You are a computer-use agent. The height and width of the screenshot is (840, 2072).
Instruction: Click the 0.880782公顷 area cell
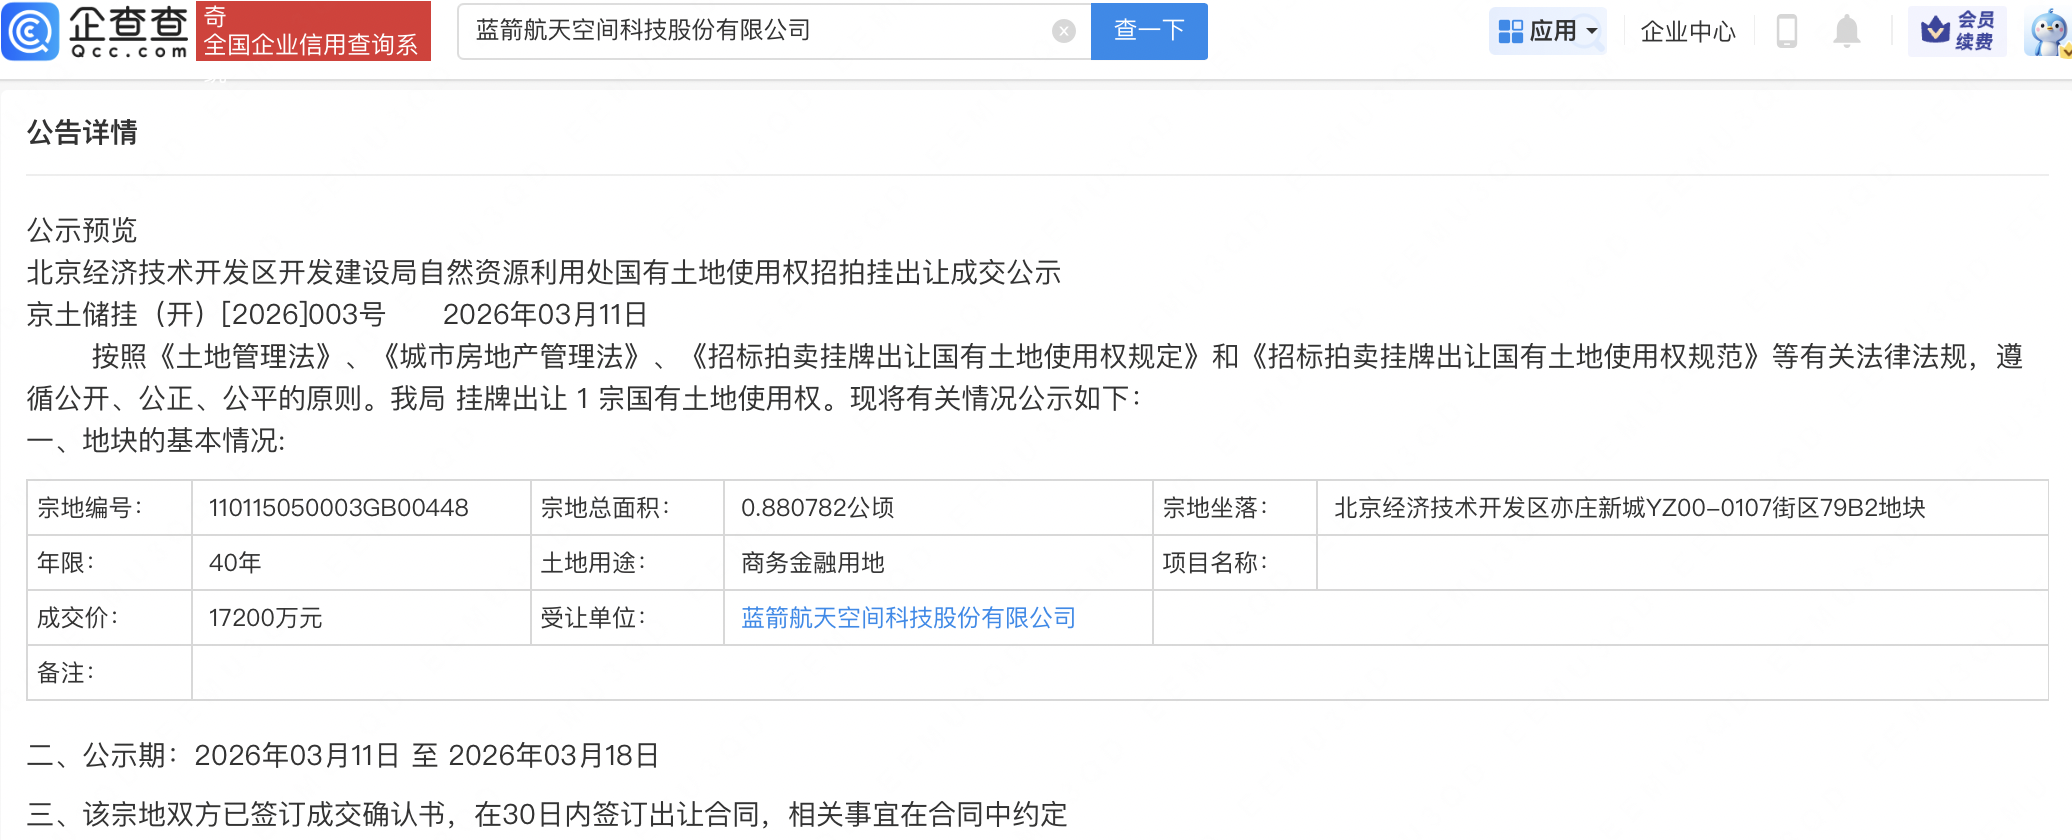(817, 508)
